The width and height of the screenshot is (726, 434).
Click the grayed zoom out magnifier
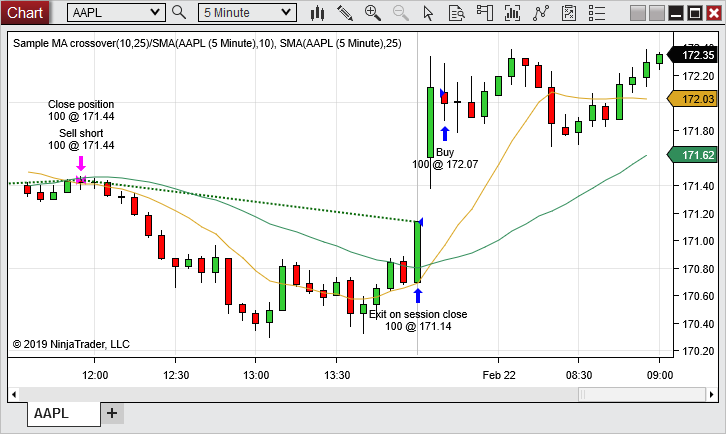point(401,13)
